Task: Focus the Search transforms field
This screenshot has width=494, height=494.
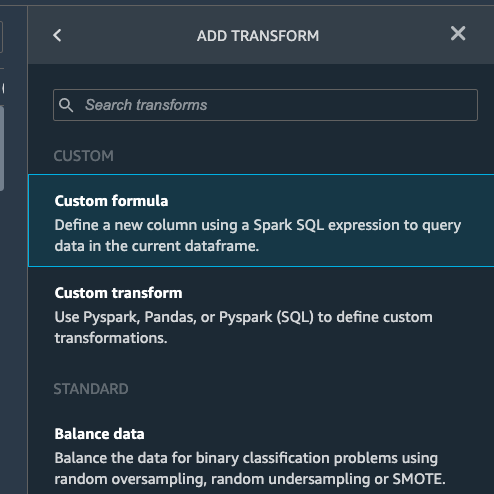Action: (265, 105)
